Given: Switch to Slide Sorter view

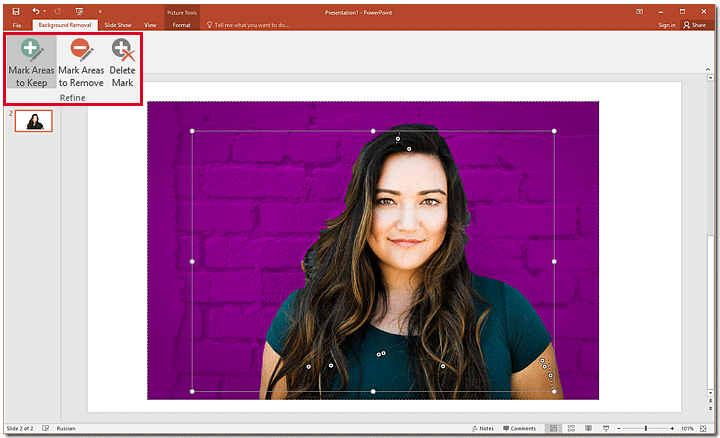Looking at the screenshot, I should coord(569,428).
